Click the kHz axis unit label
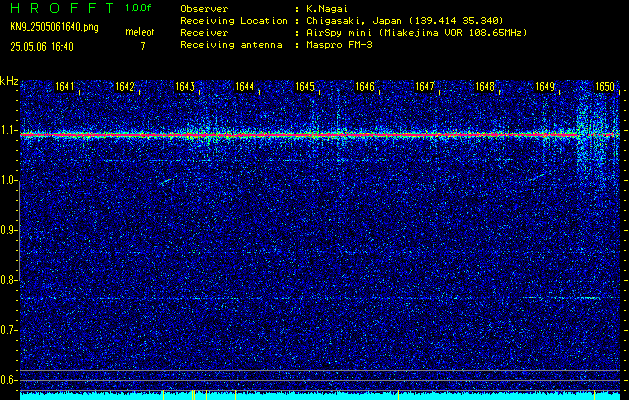The height and width of the screenshot is (400, 629). pyautogui.click(x=9, y=81)
